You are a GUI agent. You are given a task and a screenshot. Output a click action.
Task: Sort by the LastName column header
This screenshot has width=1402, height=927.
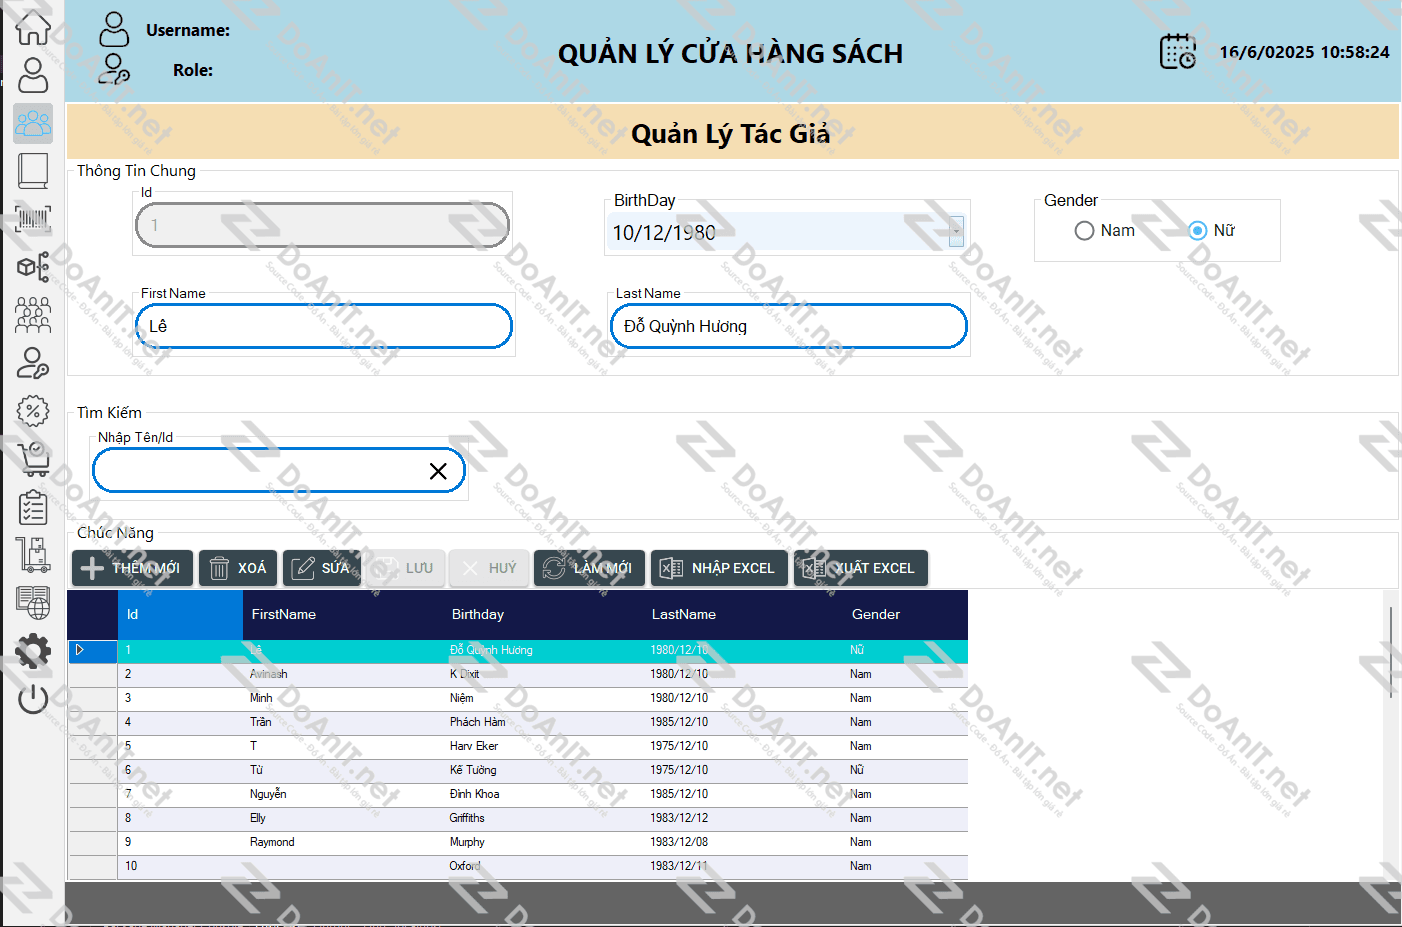click(x=743, y=615)
